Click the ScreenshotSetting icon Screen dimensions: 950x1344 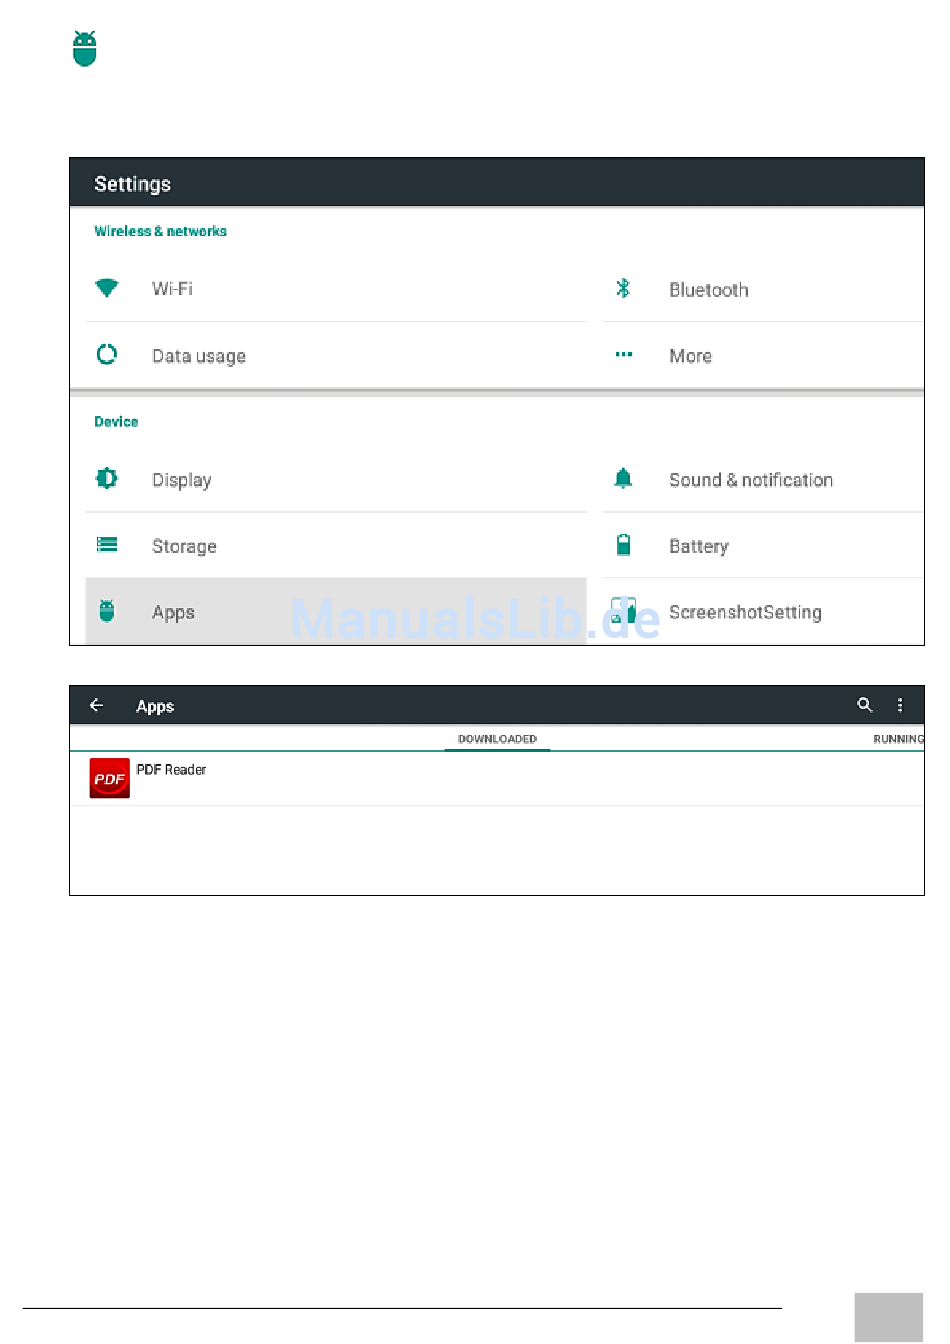pyautogui.click(x=623, y=611)
